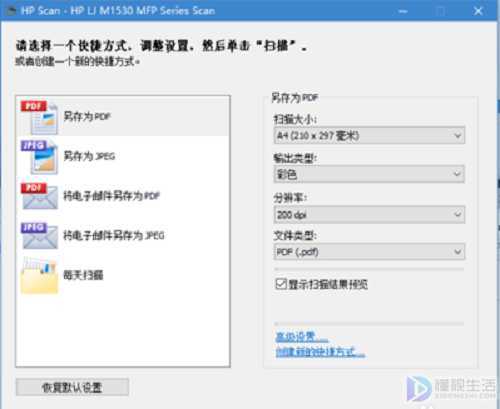This screenshot has width=500, height=409.
Task: Select the red PDF document icon
Action: click(x=39, y=117)
